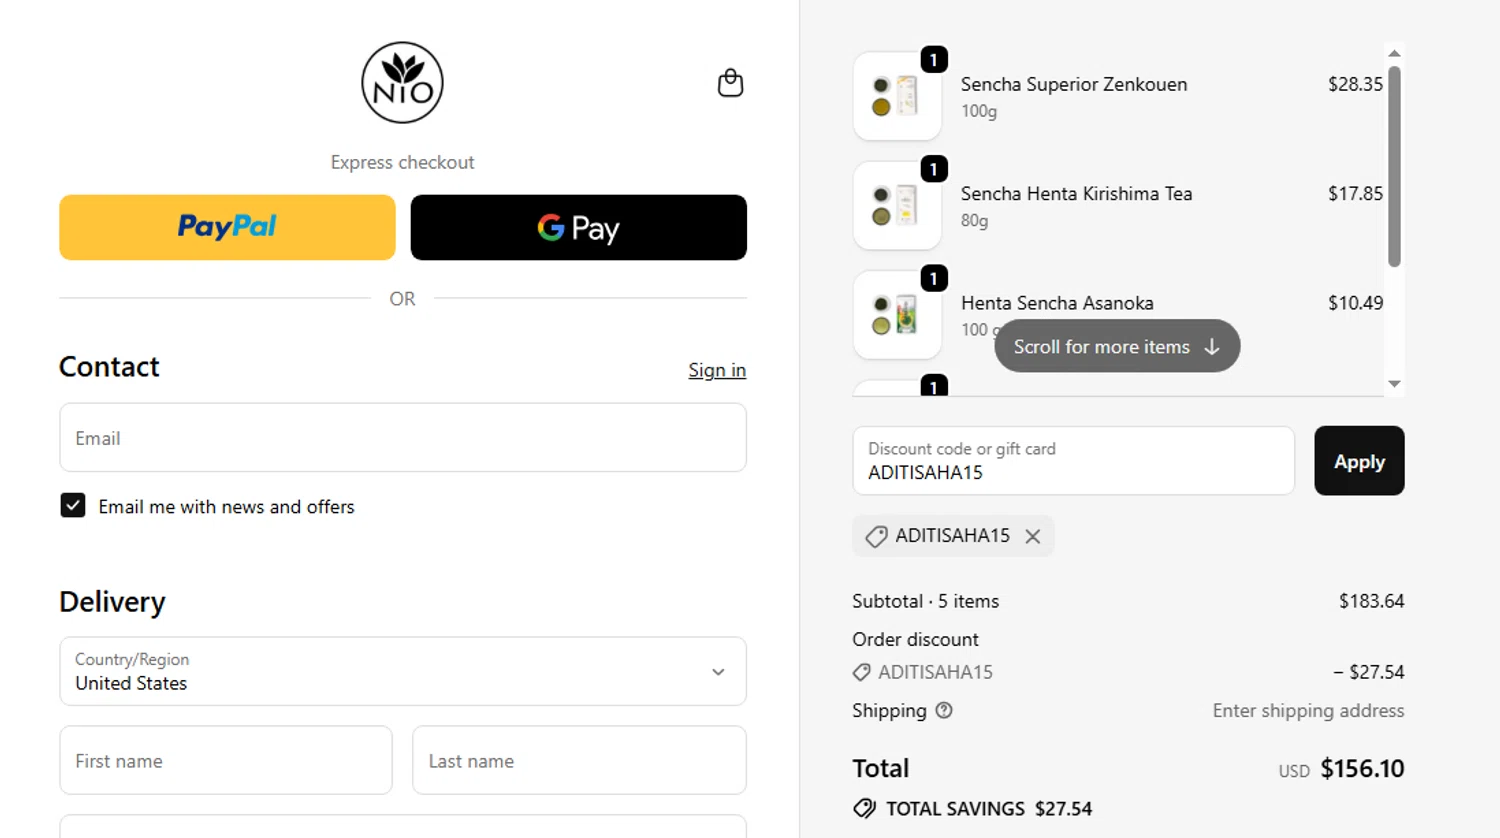This screenshot has width=1500, height=838.
Task: Click the quantity badge on Henta Sencha Asanoka
Action: coord(934,278)
